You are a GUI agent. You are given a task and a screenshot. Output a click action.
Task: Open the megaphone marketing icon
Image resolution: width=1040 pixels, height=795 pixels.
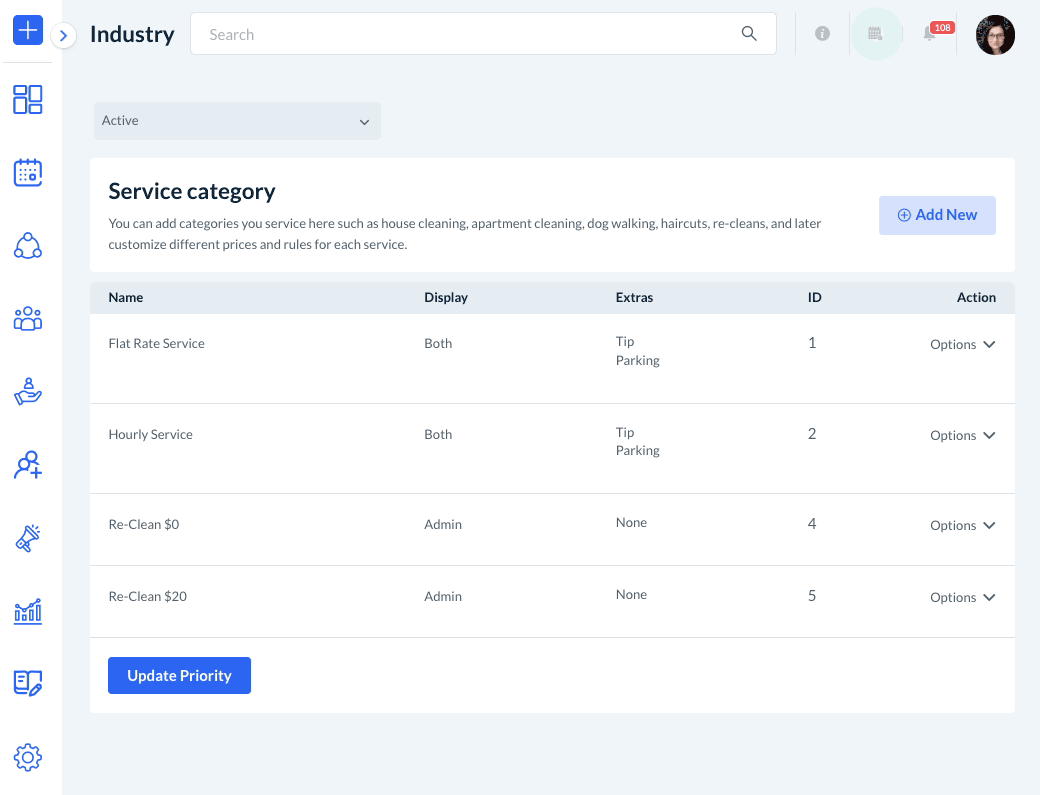27,538
